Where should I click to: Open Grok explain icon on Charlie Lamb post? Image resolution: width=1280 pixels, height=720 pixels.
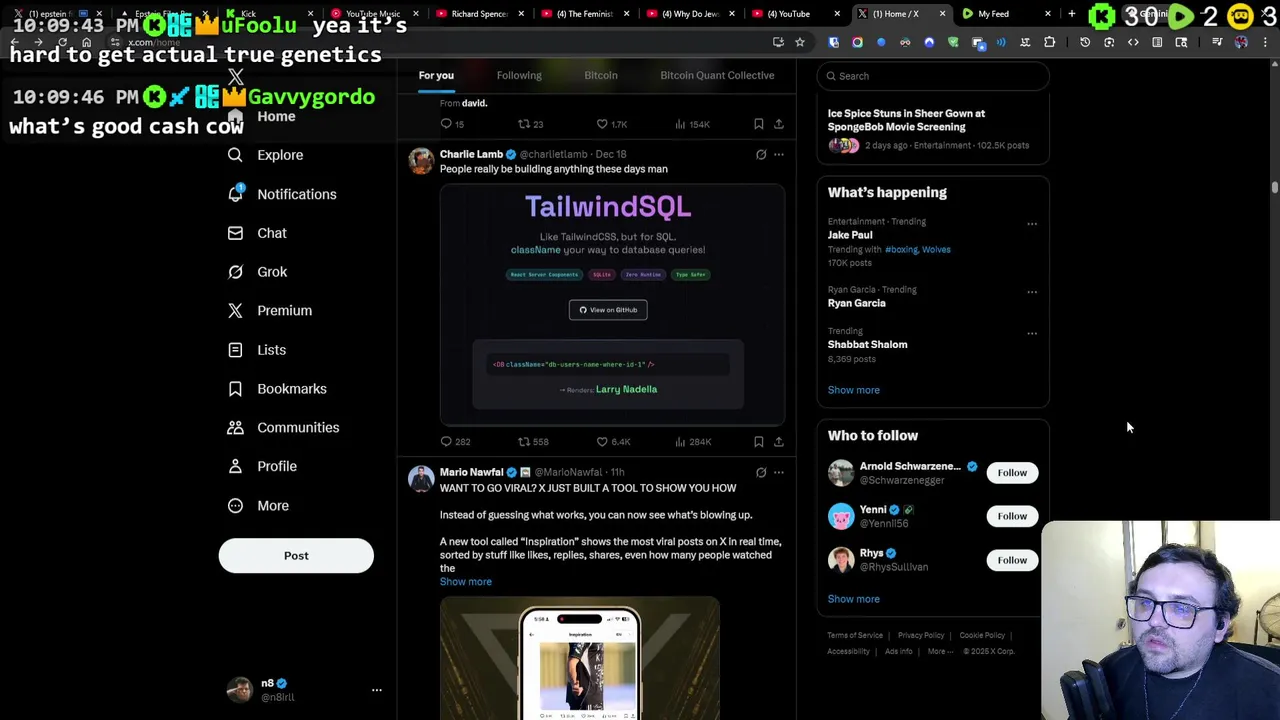click(761, 154)
